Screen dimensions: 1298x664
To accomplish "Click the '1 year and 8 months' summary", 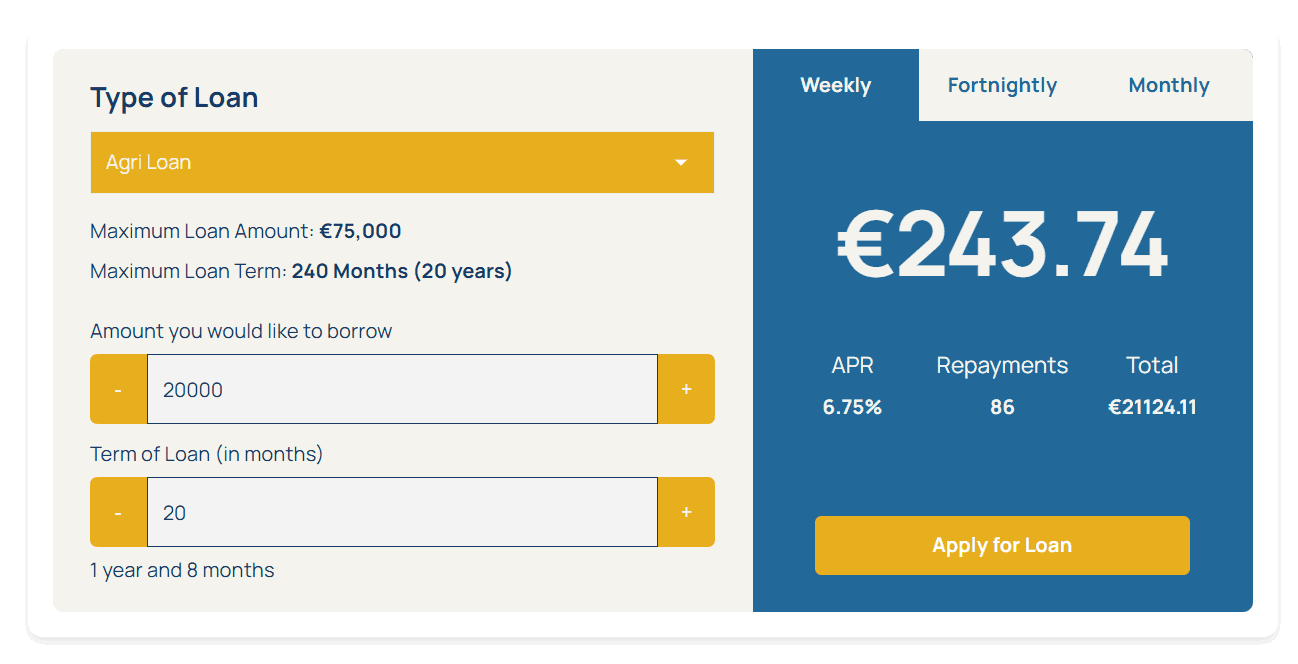I will point(182,570).
